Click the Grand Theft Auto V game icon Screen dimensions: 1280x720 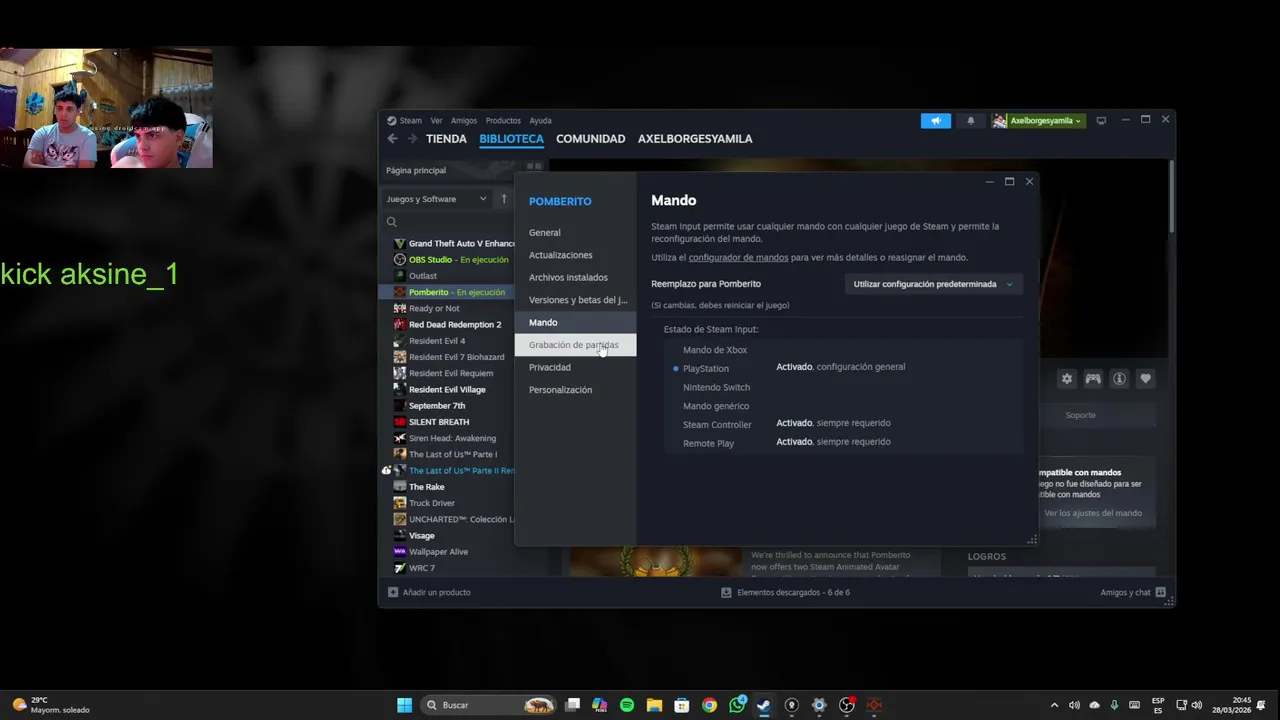tap(400, 243)
